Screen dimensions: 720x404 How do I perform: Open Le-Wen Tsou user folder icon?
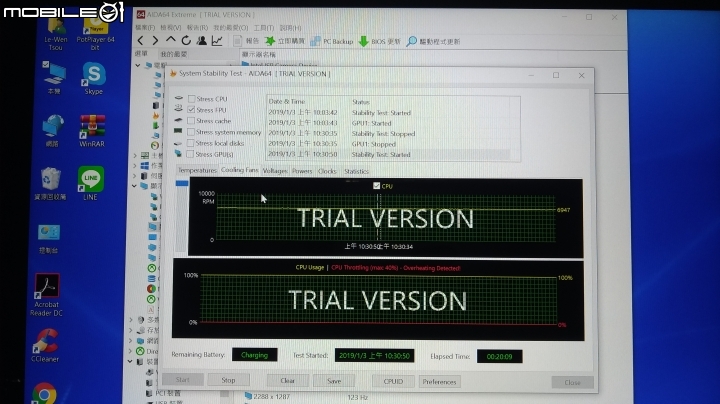point(56,33)
